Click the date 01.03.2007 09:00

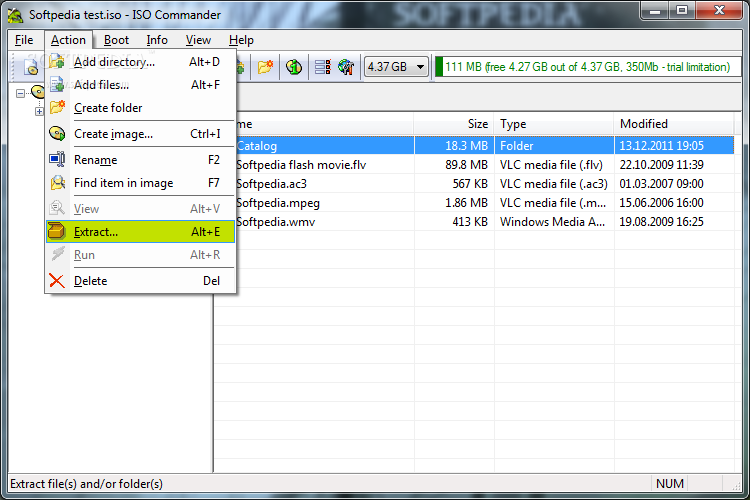tap(661, 184)
